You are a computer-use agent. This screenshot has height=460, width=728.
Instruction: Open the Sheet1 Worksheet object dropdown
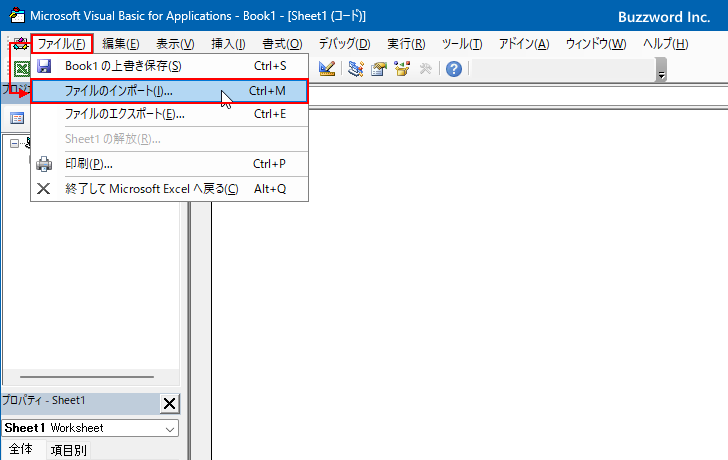click(170, 428)
